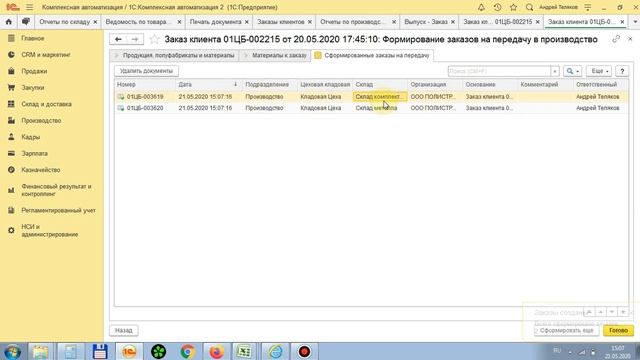Click Назад button
Image resolution: width=640 pixels, height=360 pixels.
click(x=124, y=330)
